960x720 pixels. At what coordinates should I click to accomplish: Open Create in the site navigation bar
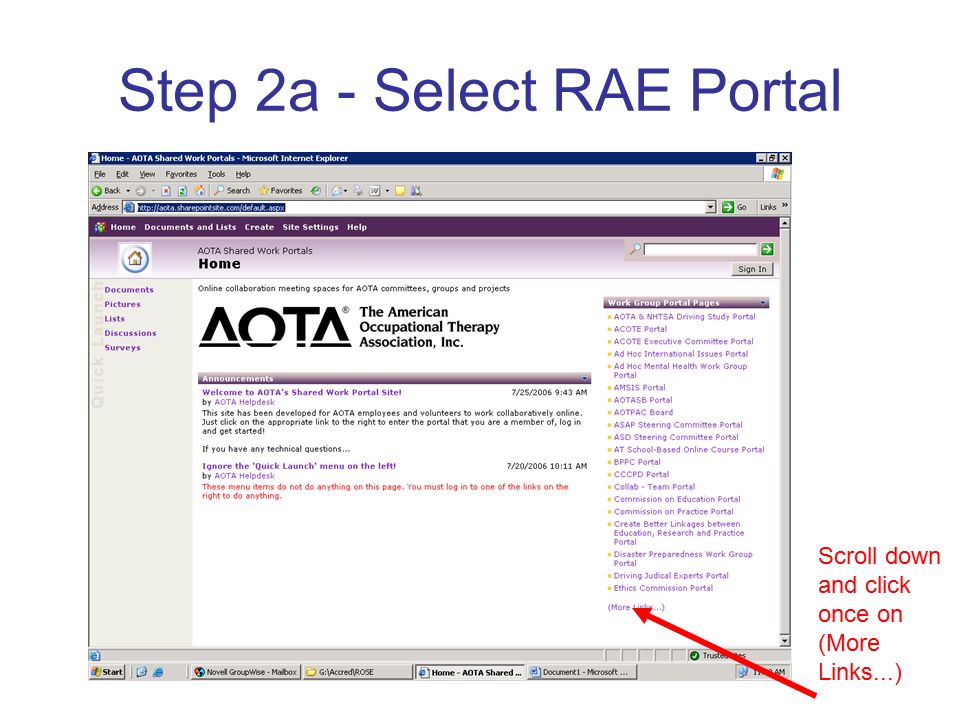[259, 227]
